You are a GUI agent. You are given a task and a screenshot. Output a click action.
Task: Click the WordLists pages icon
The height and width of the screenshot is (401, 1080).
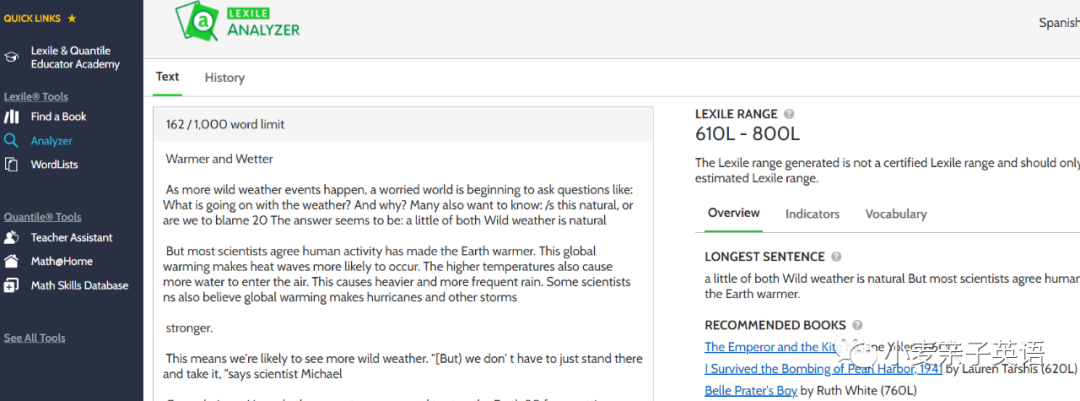(11, 165)
